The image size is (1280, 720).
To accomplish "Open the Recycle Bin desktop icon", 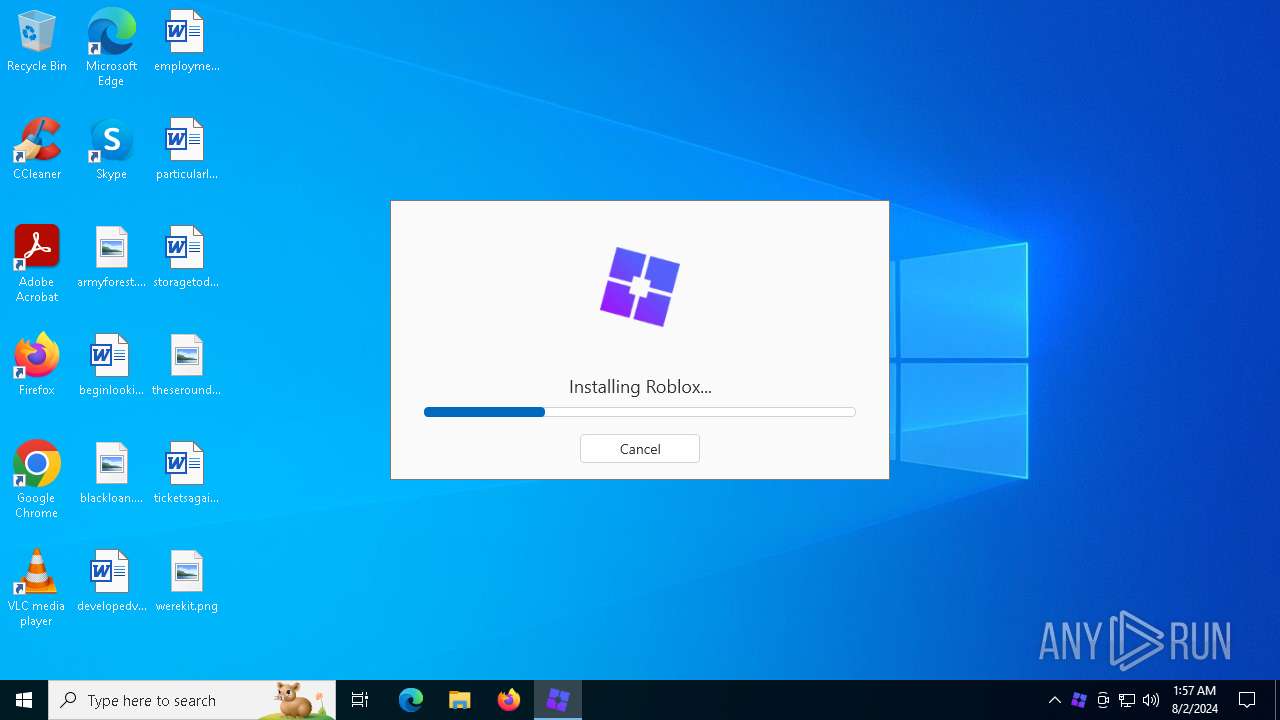I will click(x=37, y=42).
